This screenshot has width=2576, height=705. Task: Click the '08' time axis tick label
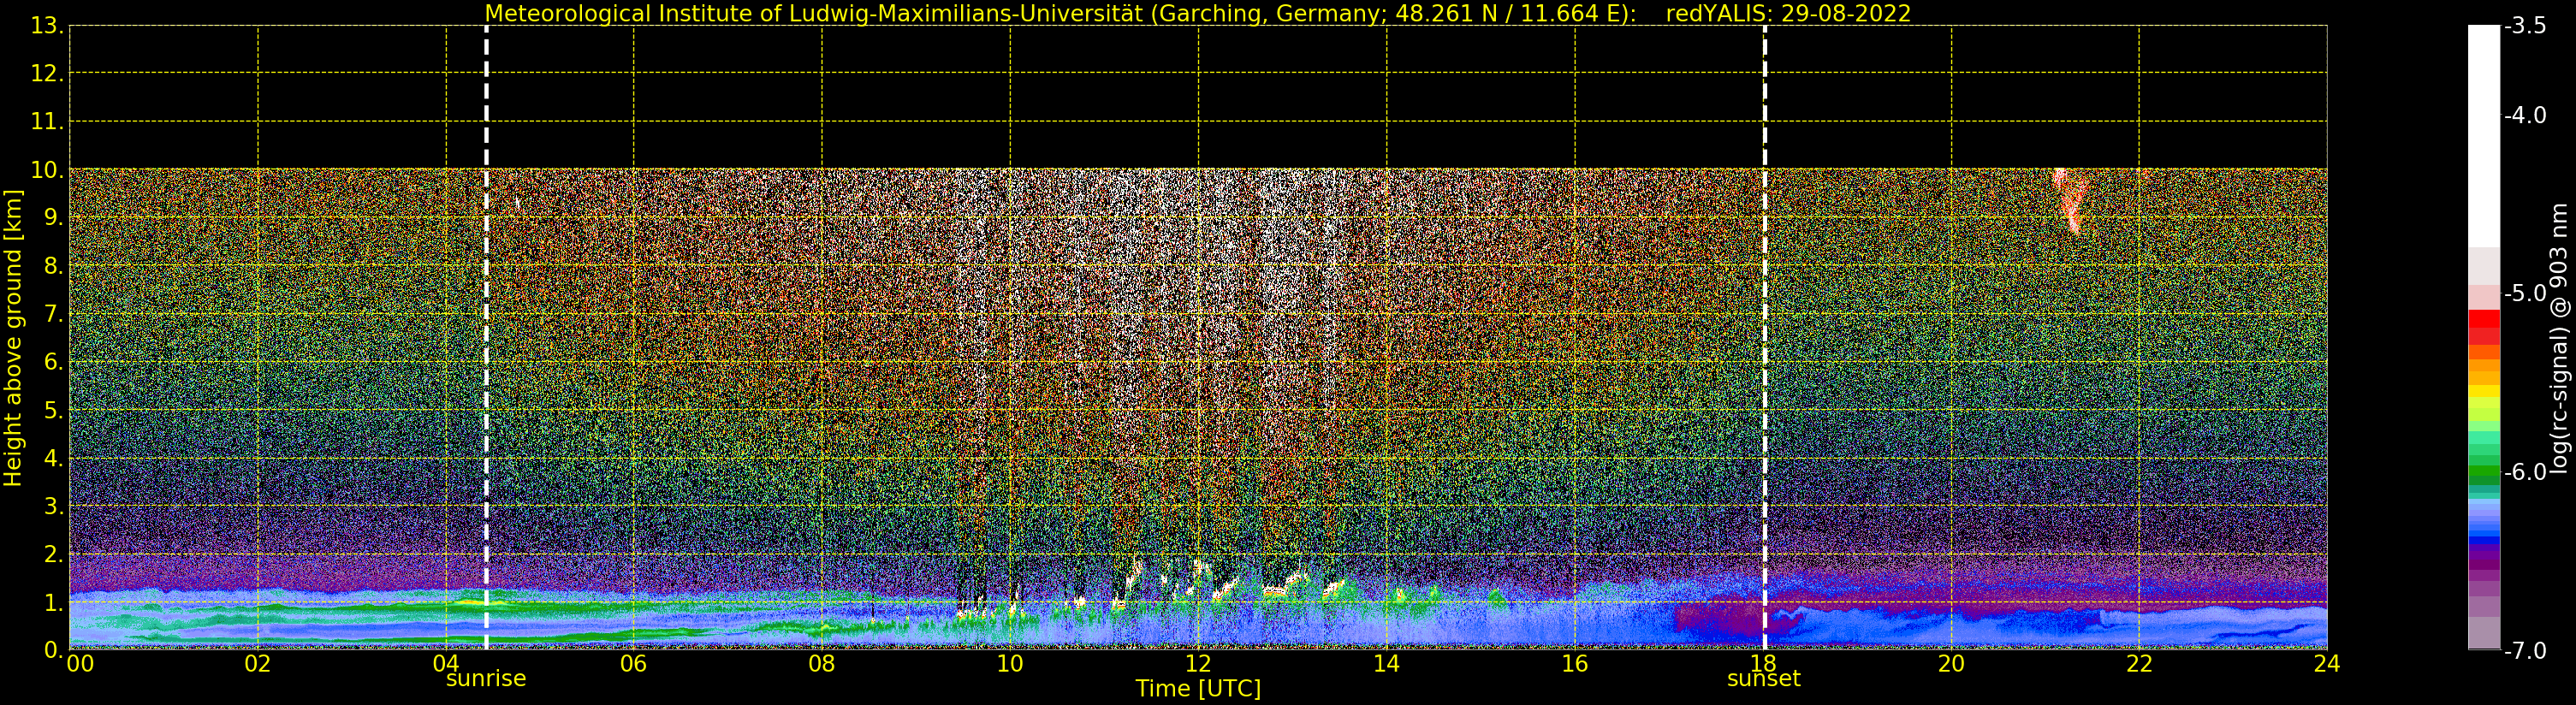822,664
